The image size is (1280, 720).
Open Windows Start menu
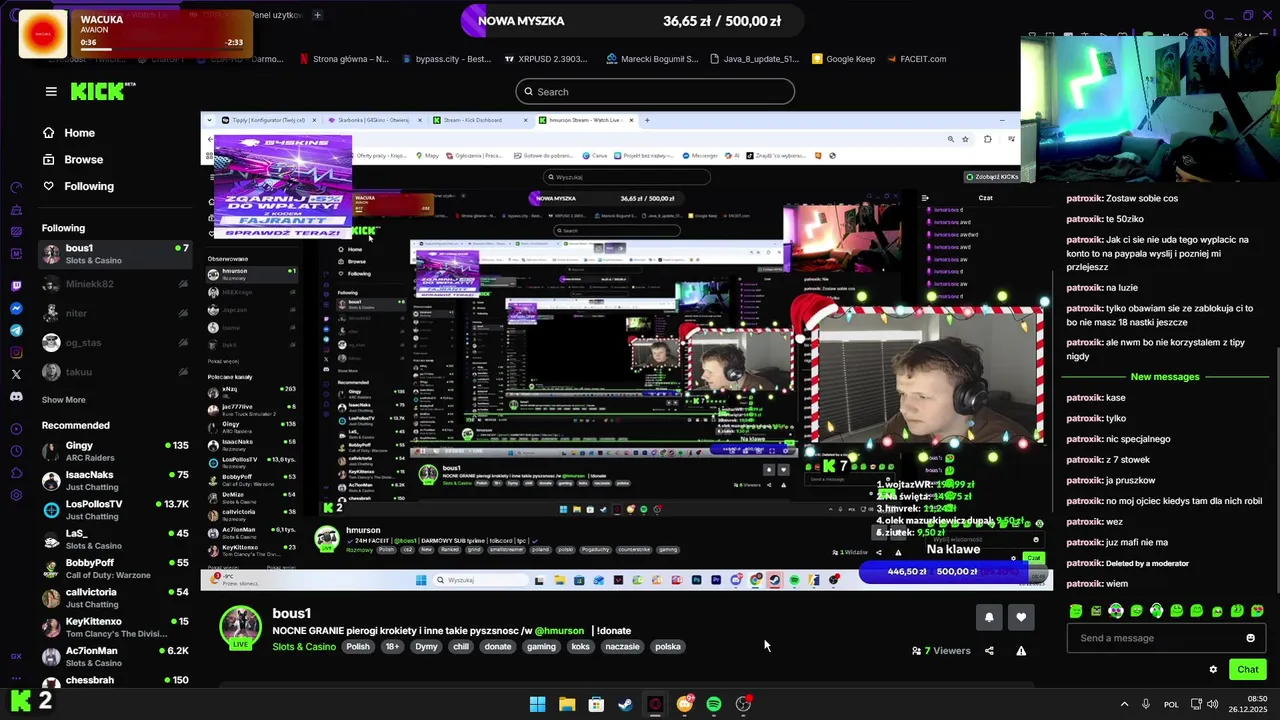(537, 704)
